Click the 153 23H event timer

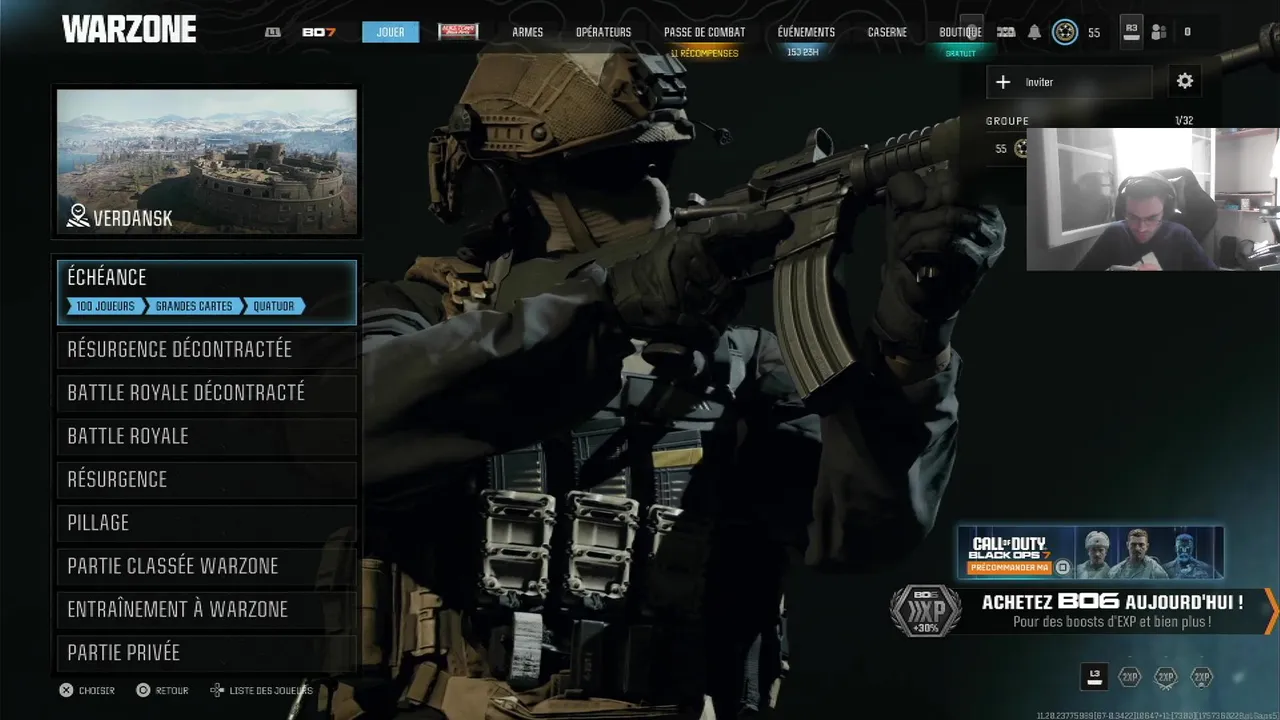(803, 52)
